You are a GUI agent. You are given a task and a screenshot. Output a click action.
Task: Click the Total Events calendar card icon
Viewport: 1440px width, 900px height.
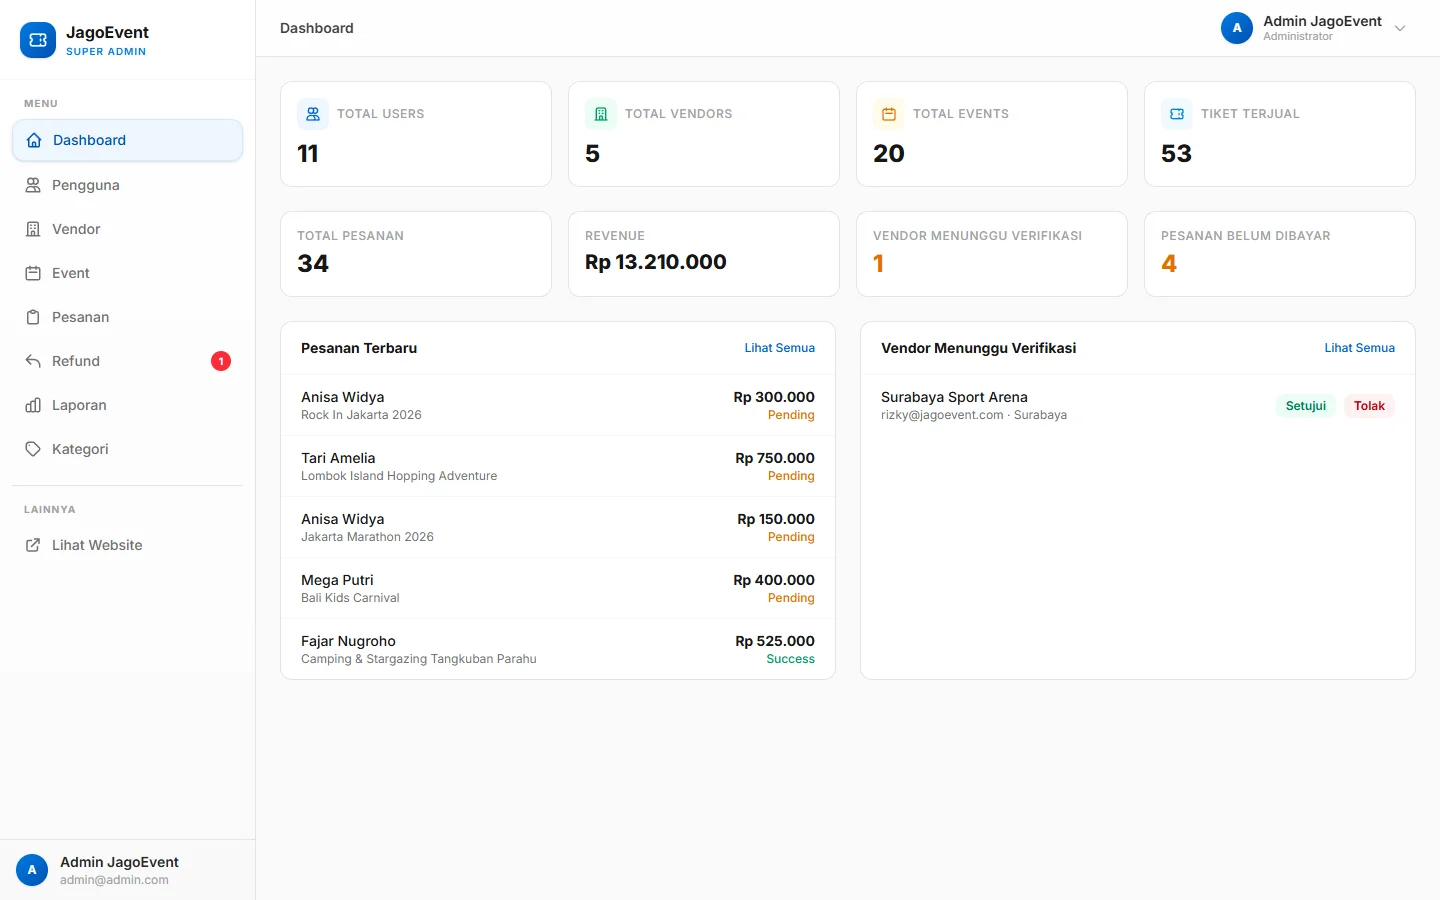pos(889,114)
